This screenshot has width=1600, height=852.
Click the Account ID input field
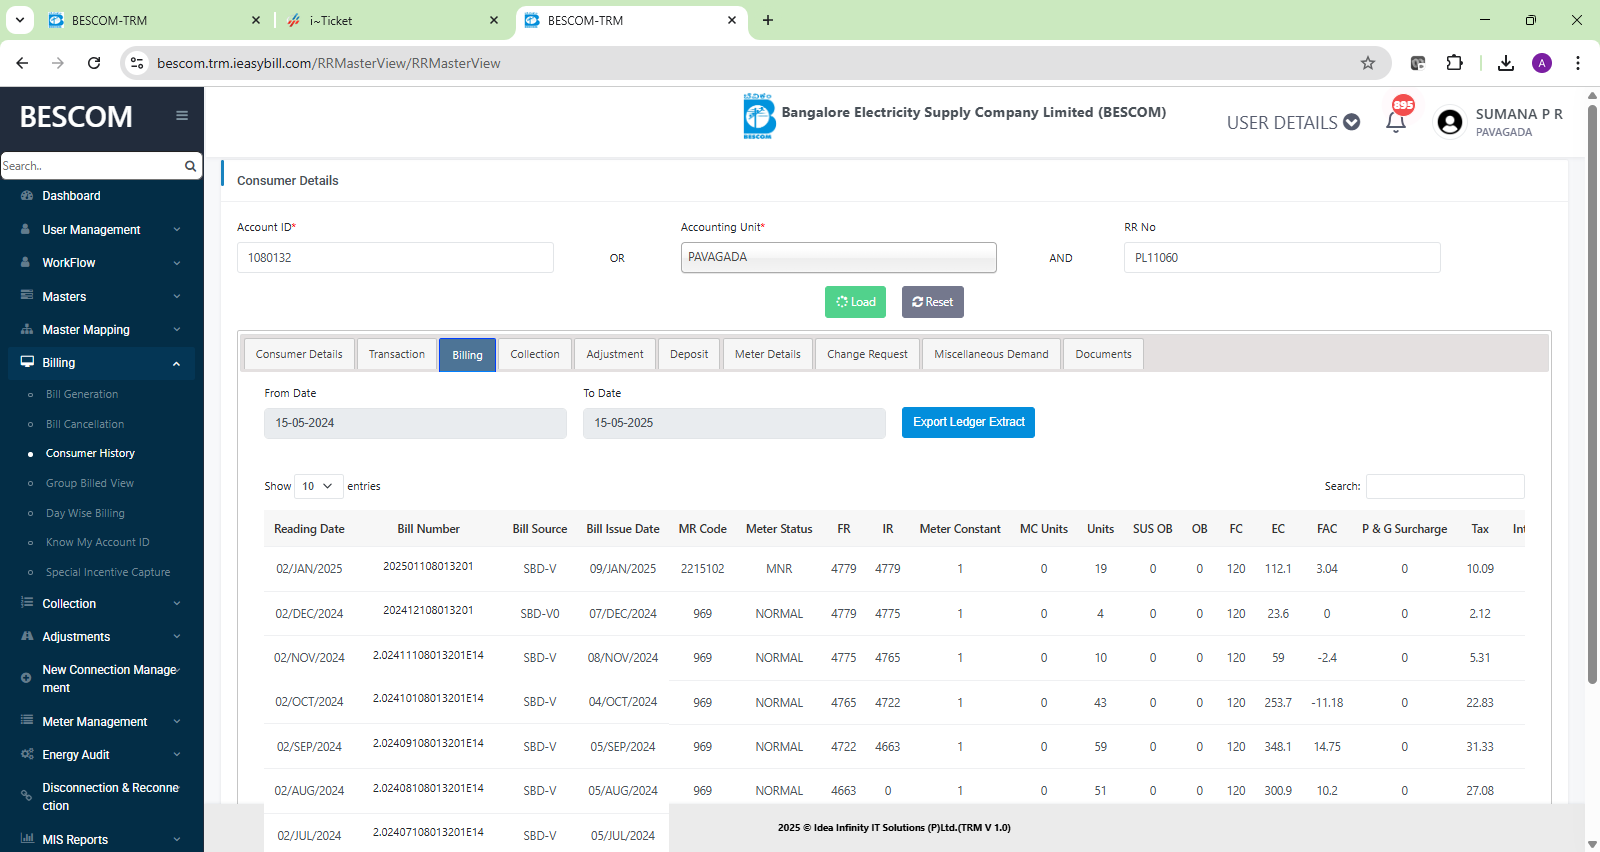[x=395, y=257]
